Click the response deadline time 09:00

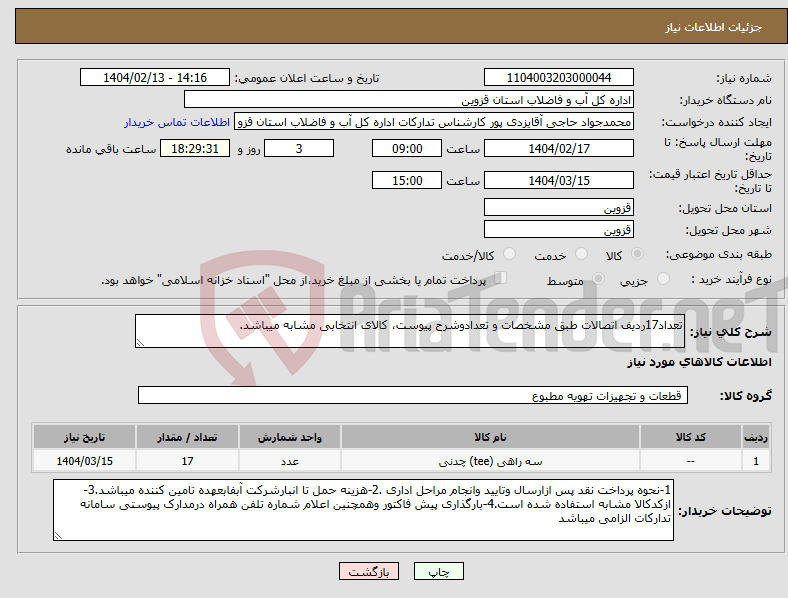pos(407,148)
